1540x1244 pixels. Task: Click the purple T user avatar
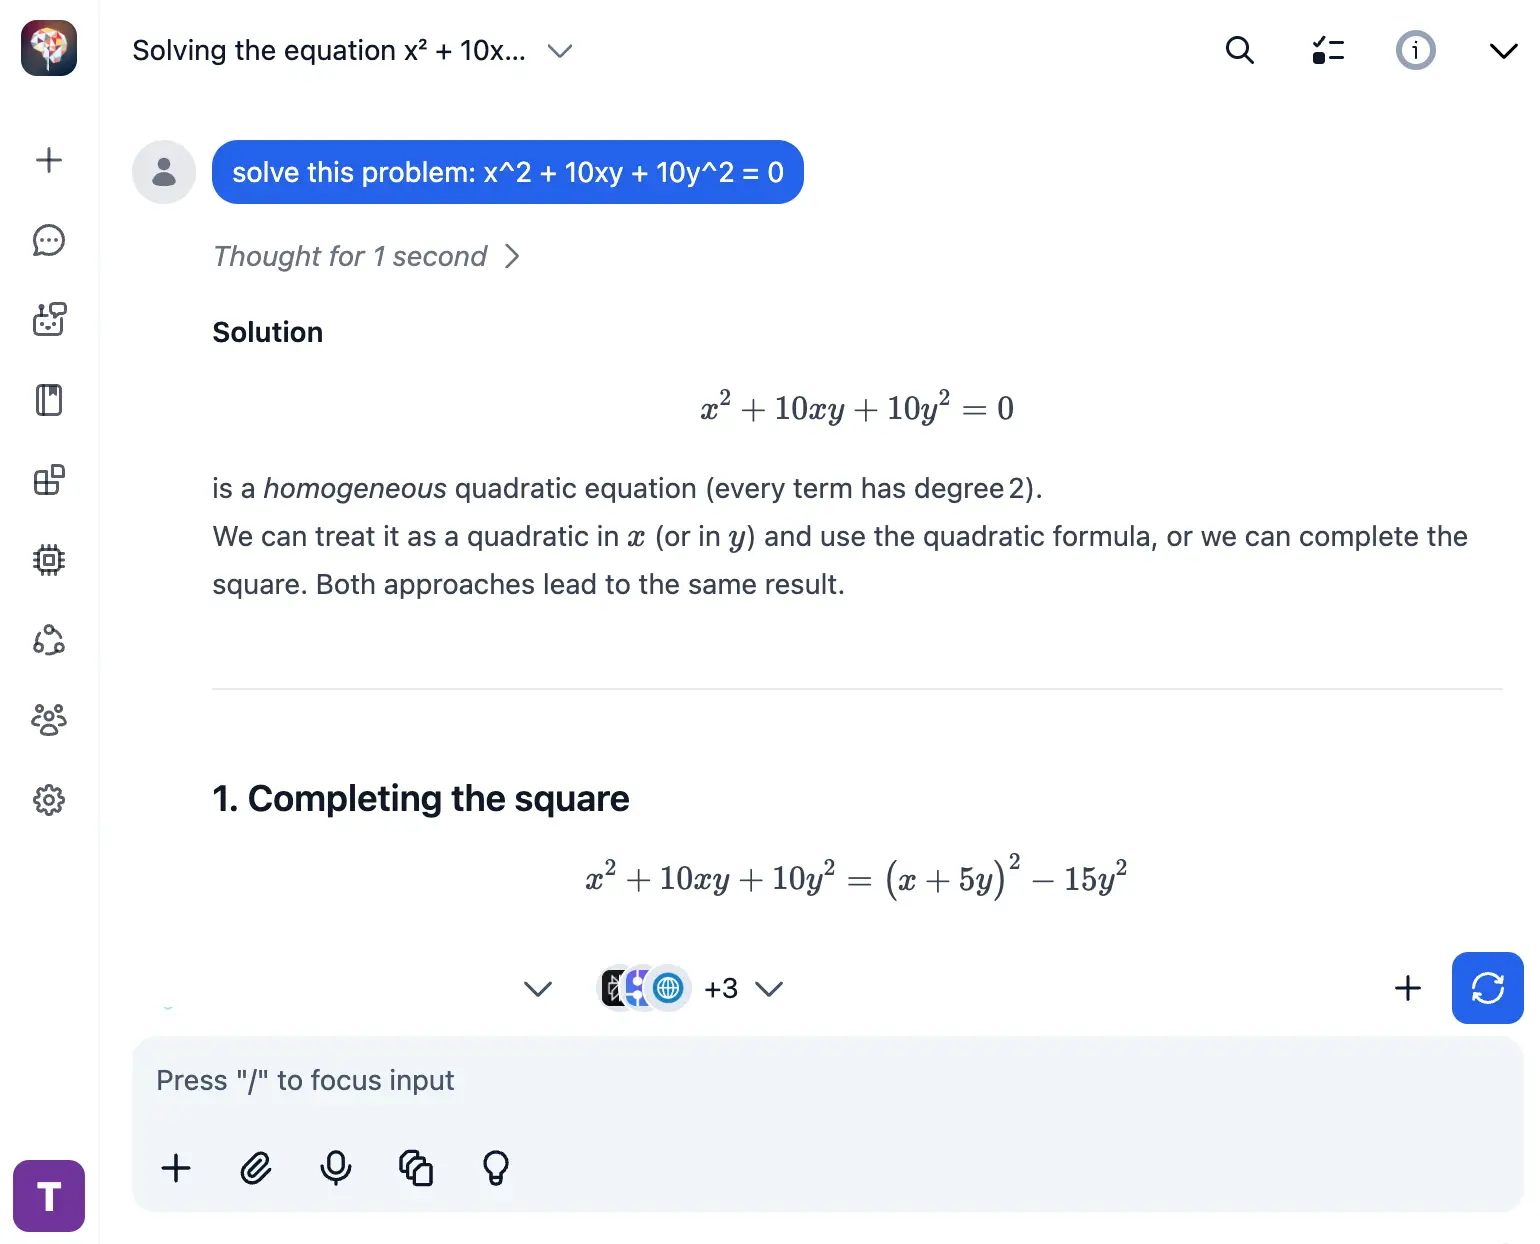coord(49,1196)
